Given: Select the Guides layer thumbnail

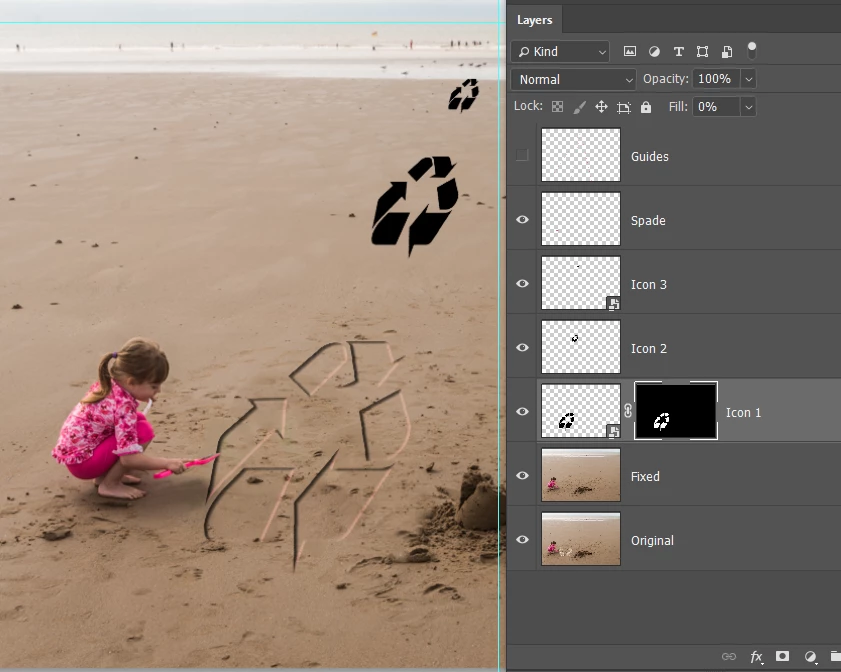Looking at the screenshot, I should point(581,154).
